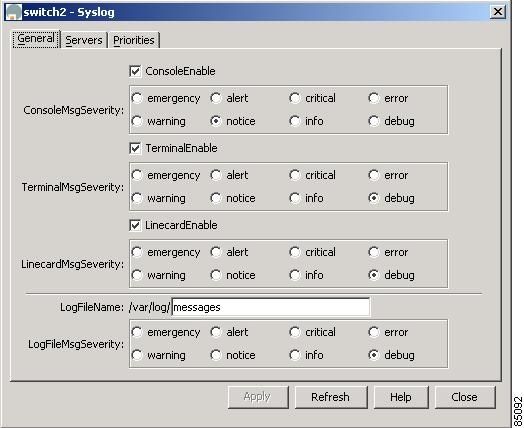The height and width of the screenshot is (428, 524).
Task: Toggle the TerminalEnable checkbox
Action: [x=135, y=148]
